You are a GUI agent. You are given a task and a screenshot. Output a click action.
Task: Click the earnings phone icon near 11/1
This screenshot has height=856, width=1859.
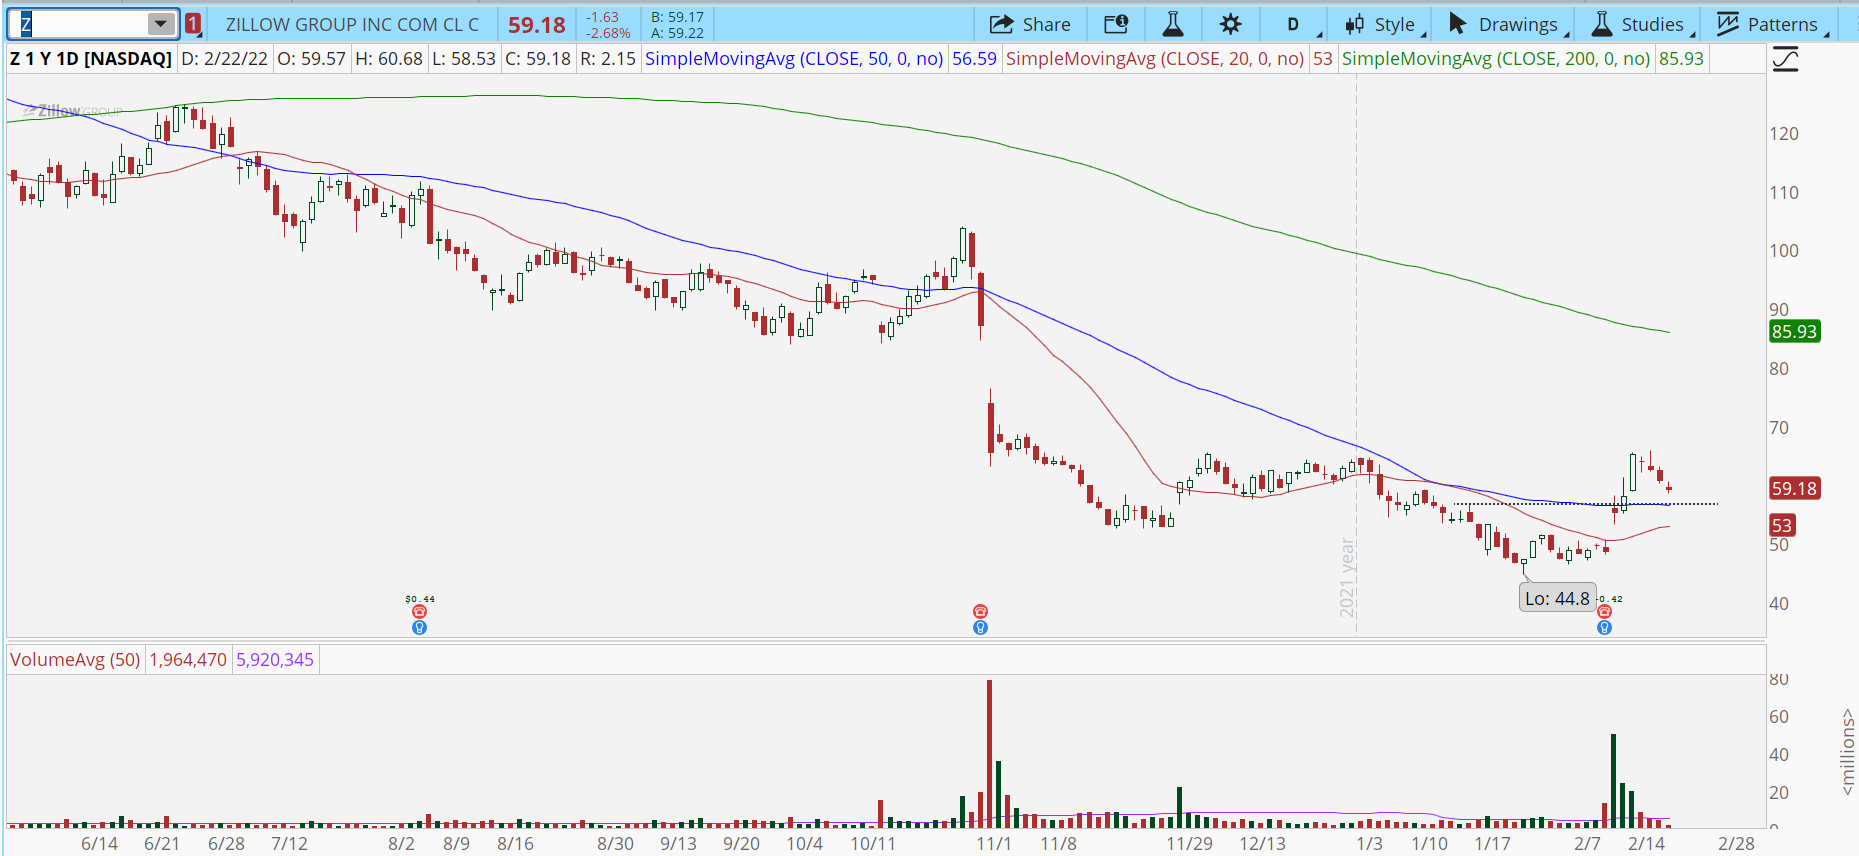[x=980, y=612]
